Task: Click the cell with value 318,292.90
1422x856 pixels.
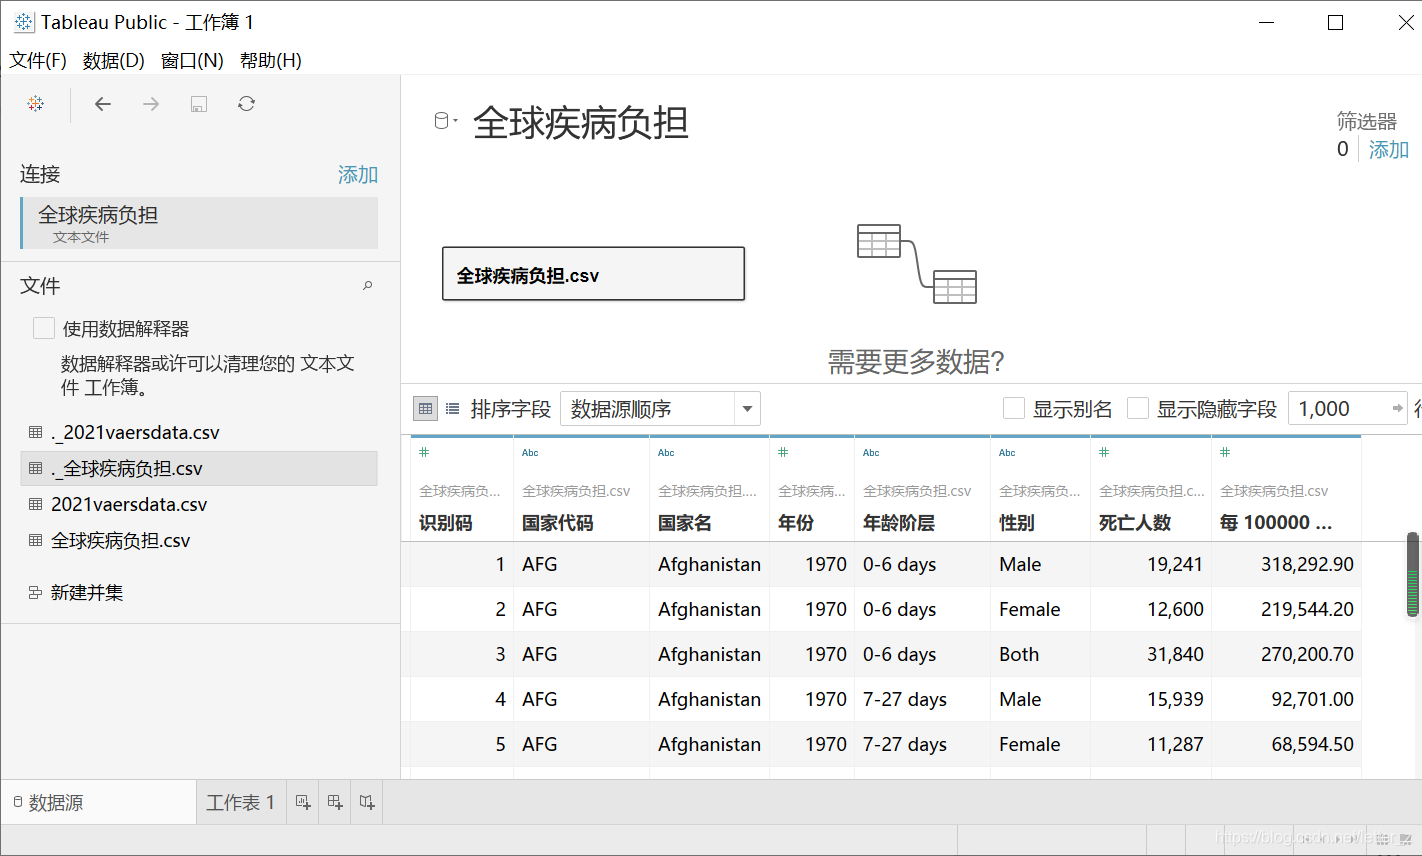Action: coord(1287,565)
